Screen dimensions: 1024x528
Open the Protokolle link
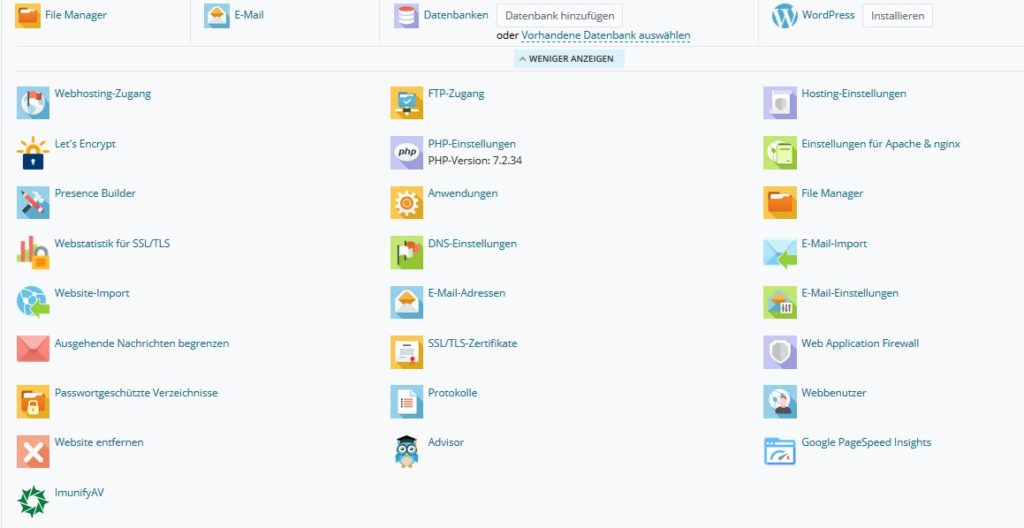[453, 393]
